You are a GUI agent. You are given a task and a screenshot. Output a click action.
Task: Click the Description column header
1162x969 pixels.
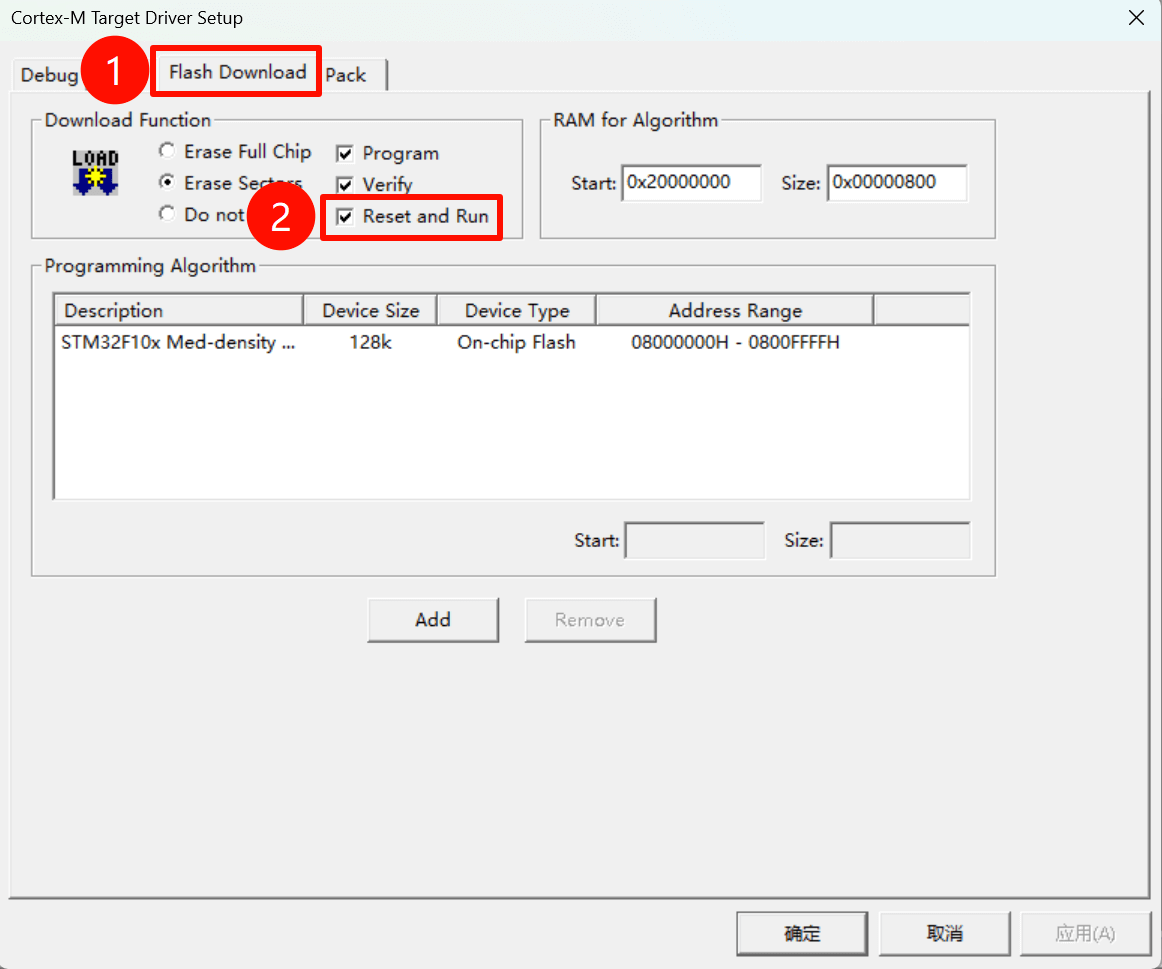pyautogui.click(x=178, y=311)
